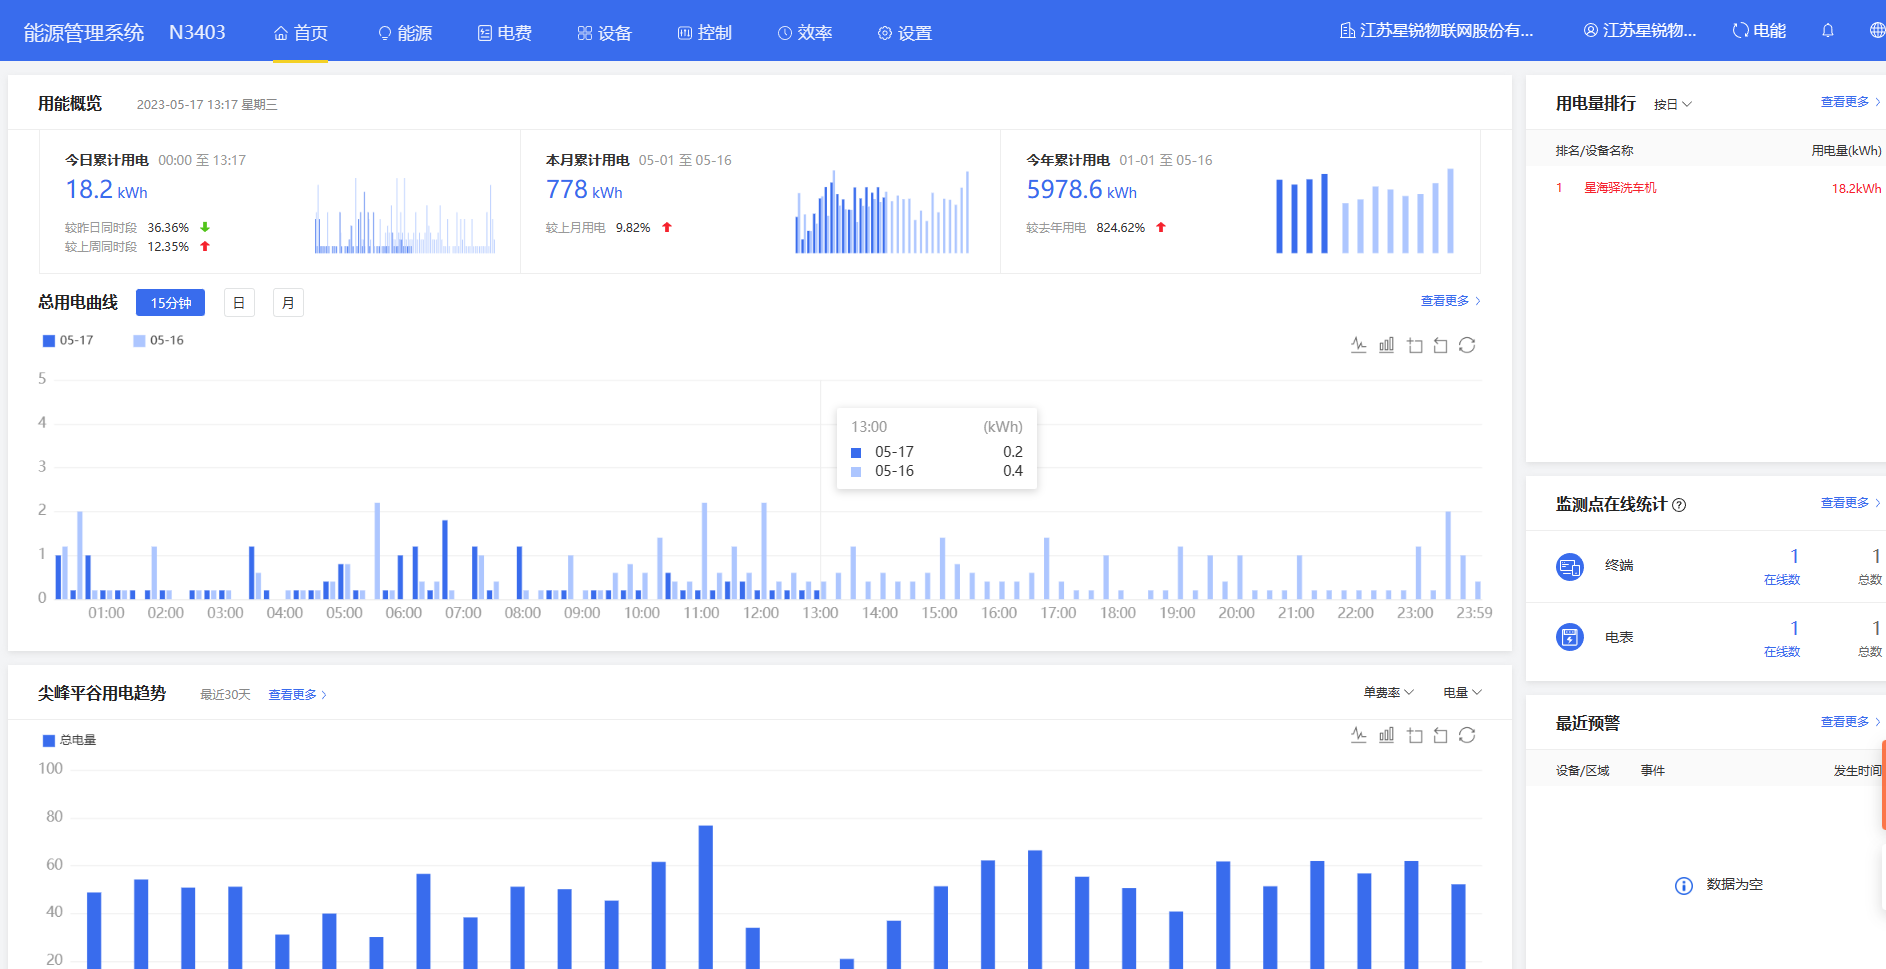Image resolution: width=1886 pixels, height=969 pixels.
Task: Select 星海驿洗车机 in the ranking list
Action: coord(1620,188)
